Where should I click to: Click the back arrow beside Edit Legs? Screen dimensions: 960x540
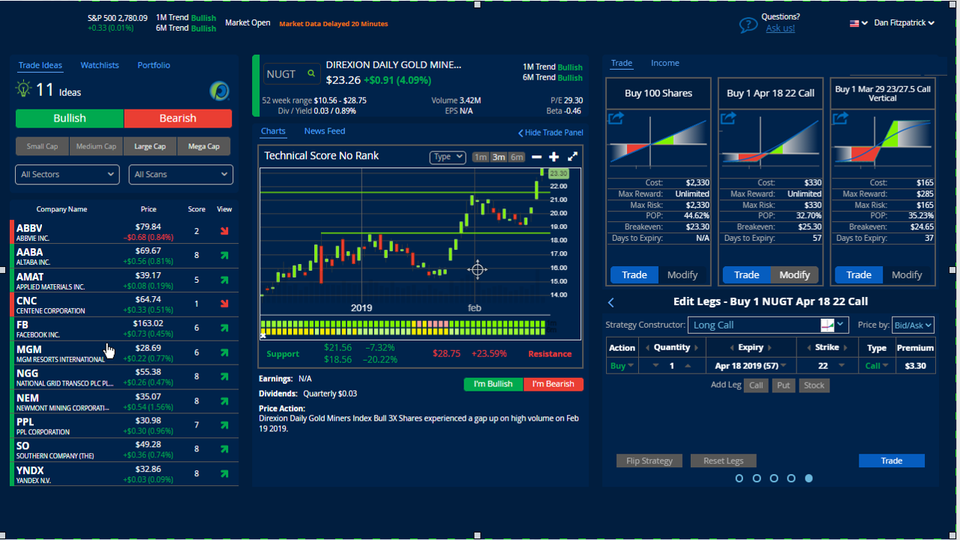click(x=611, y=302)
